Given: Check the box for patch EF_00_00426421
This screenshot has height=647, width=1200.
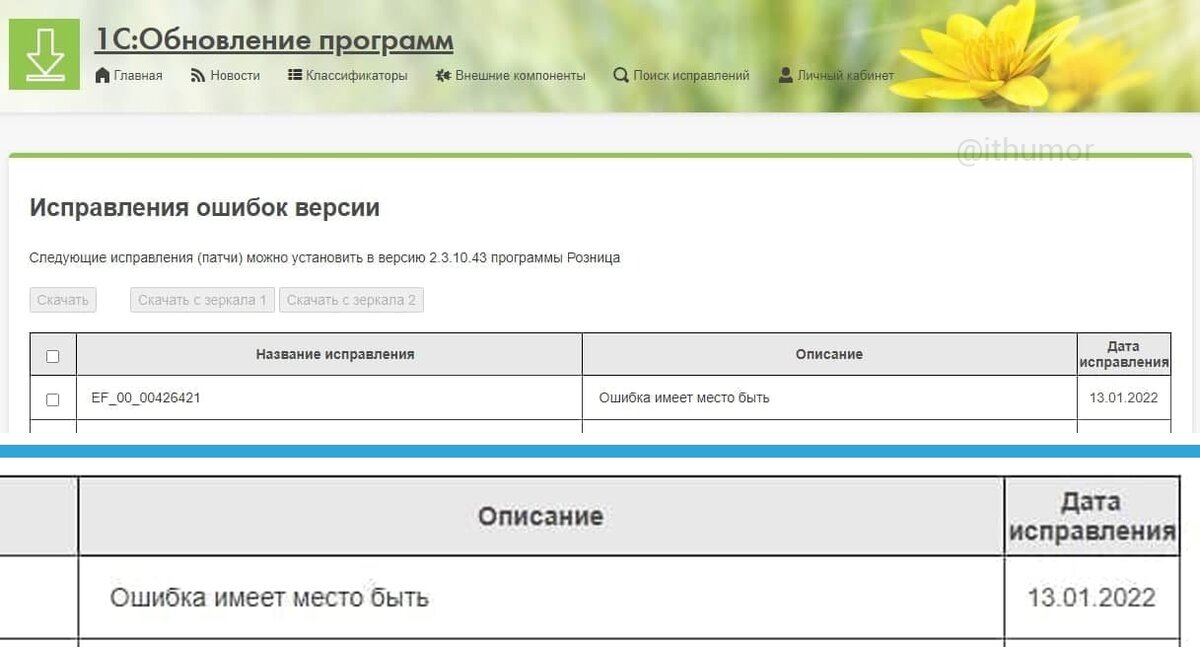Looking at the screenshot, I should (53, 400).
